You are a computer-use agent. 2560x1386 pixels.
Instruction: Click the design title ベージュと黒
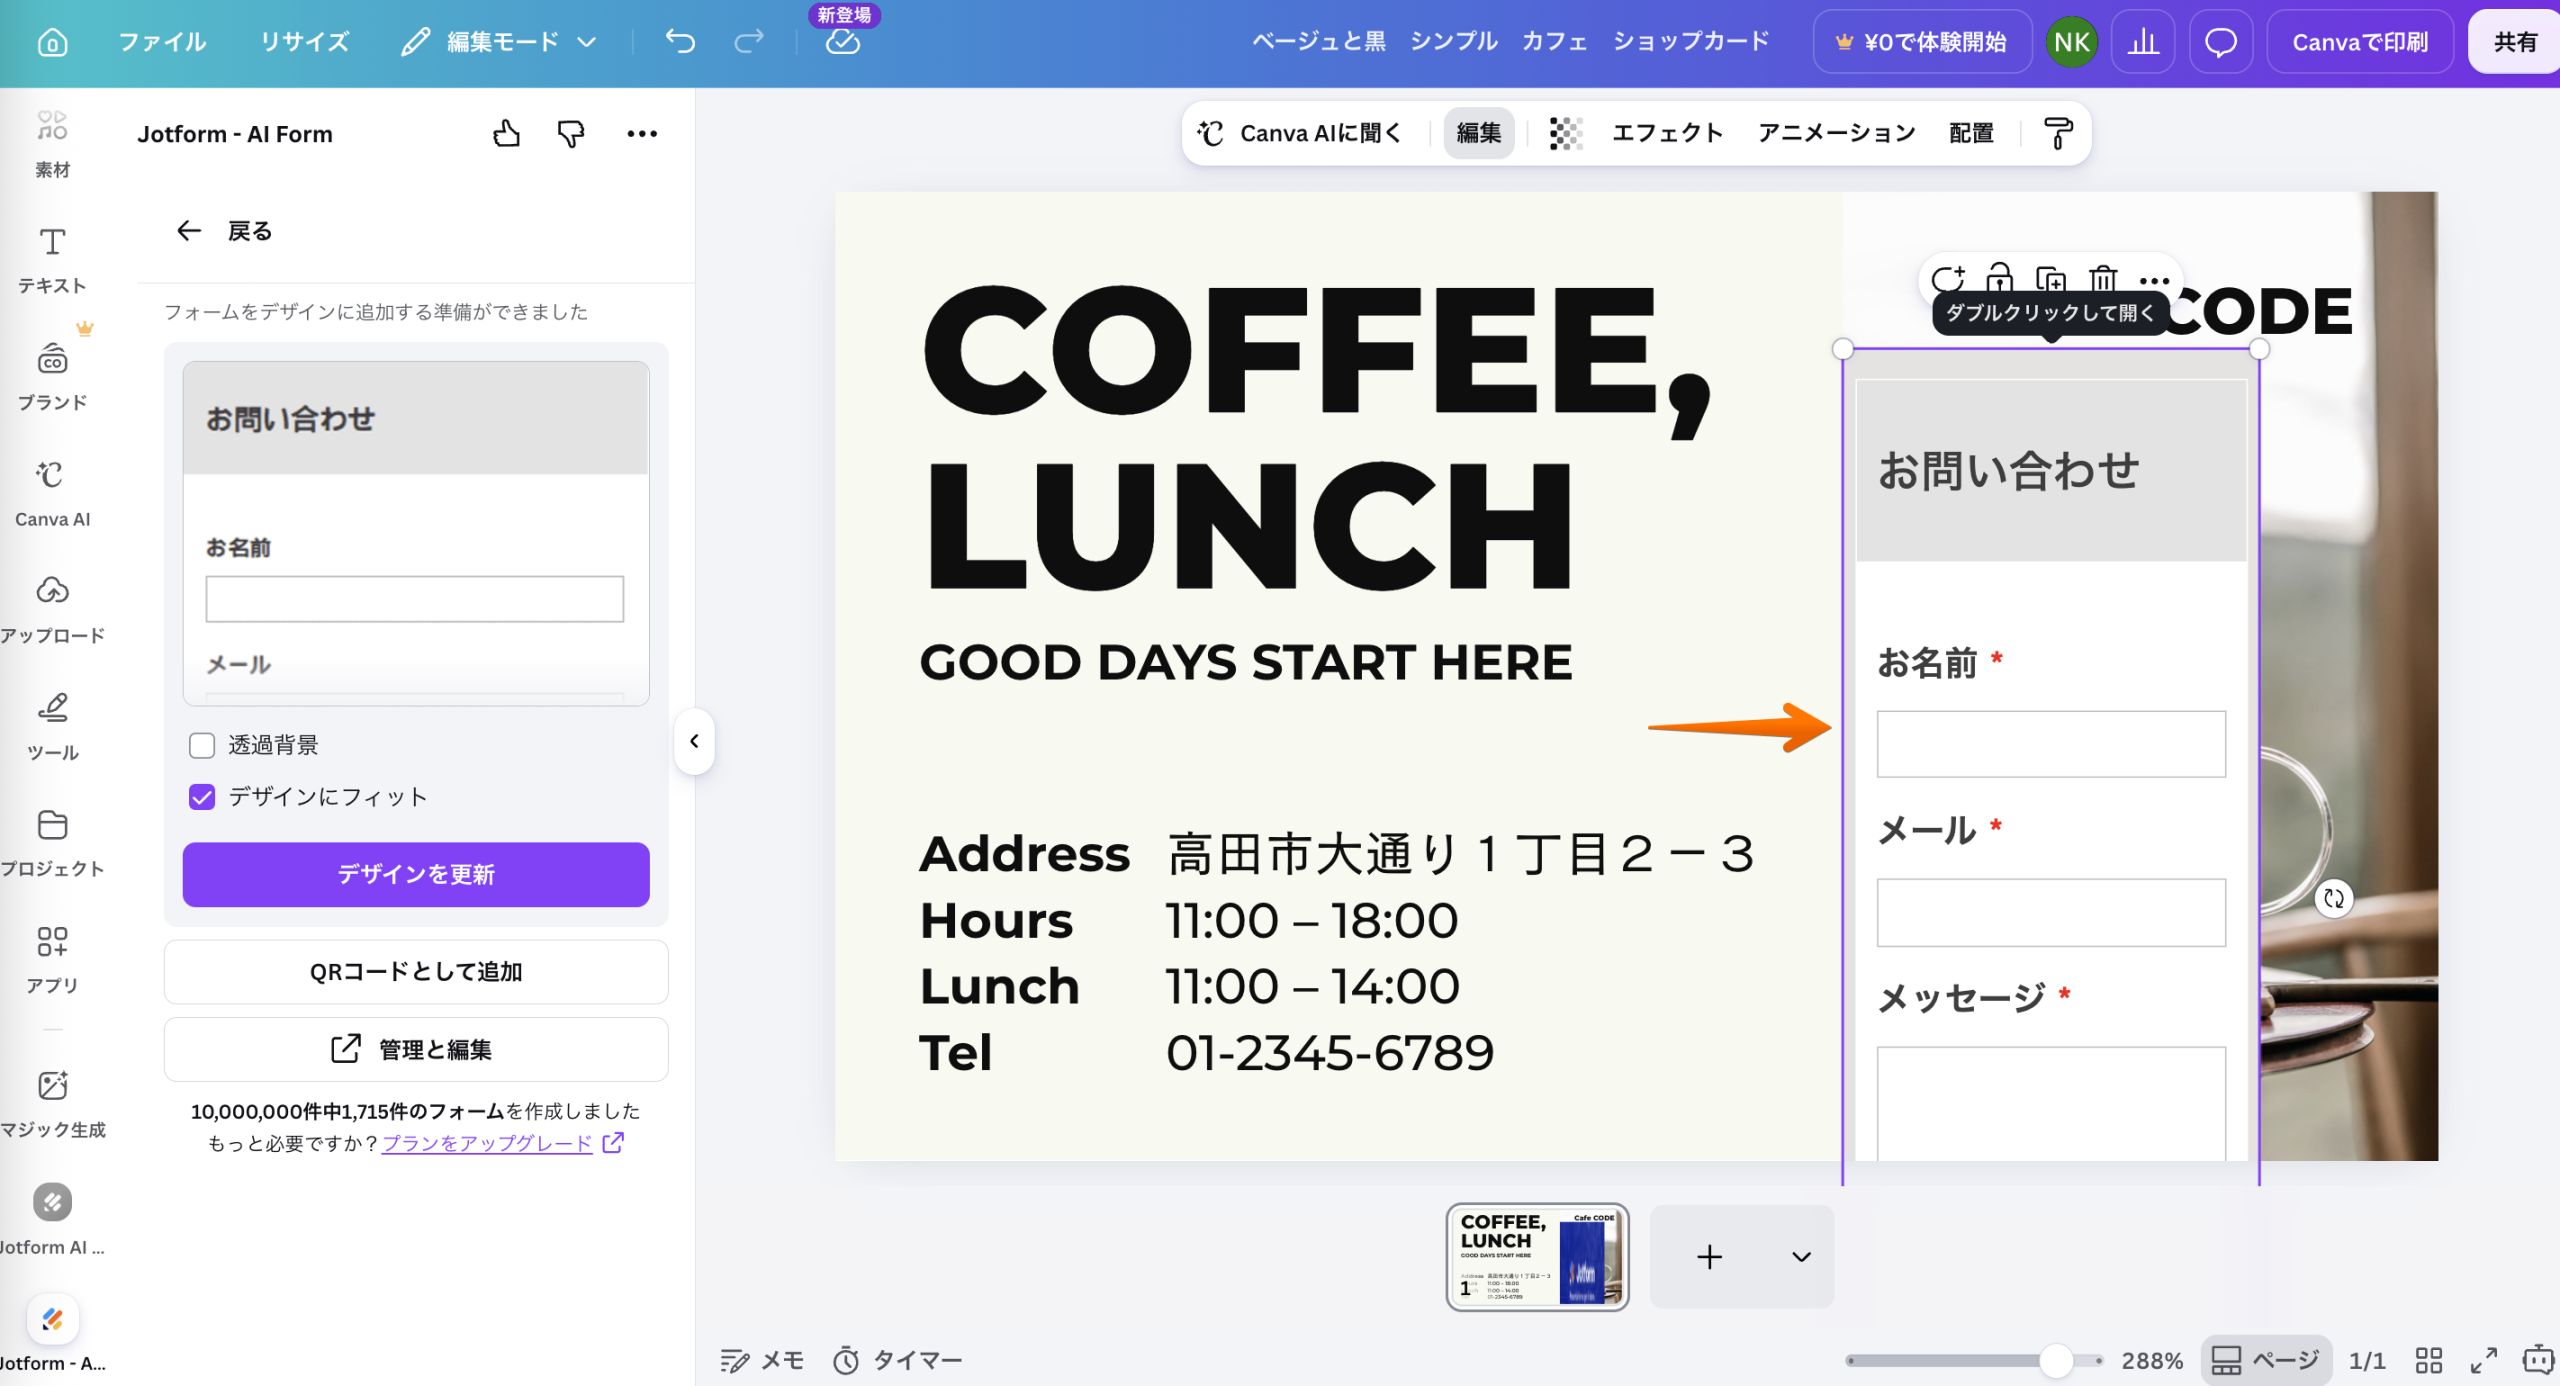[1511, 42]
